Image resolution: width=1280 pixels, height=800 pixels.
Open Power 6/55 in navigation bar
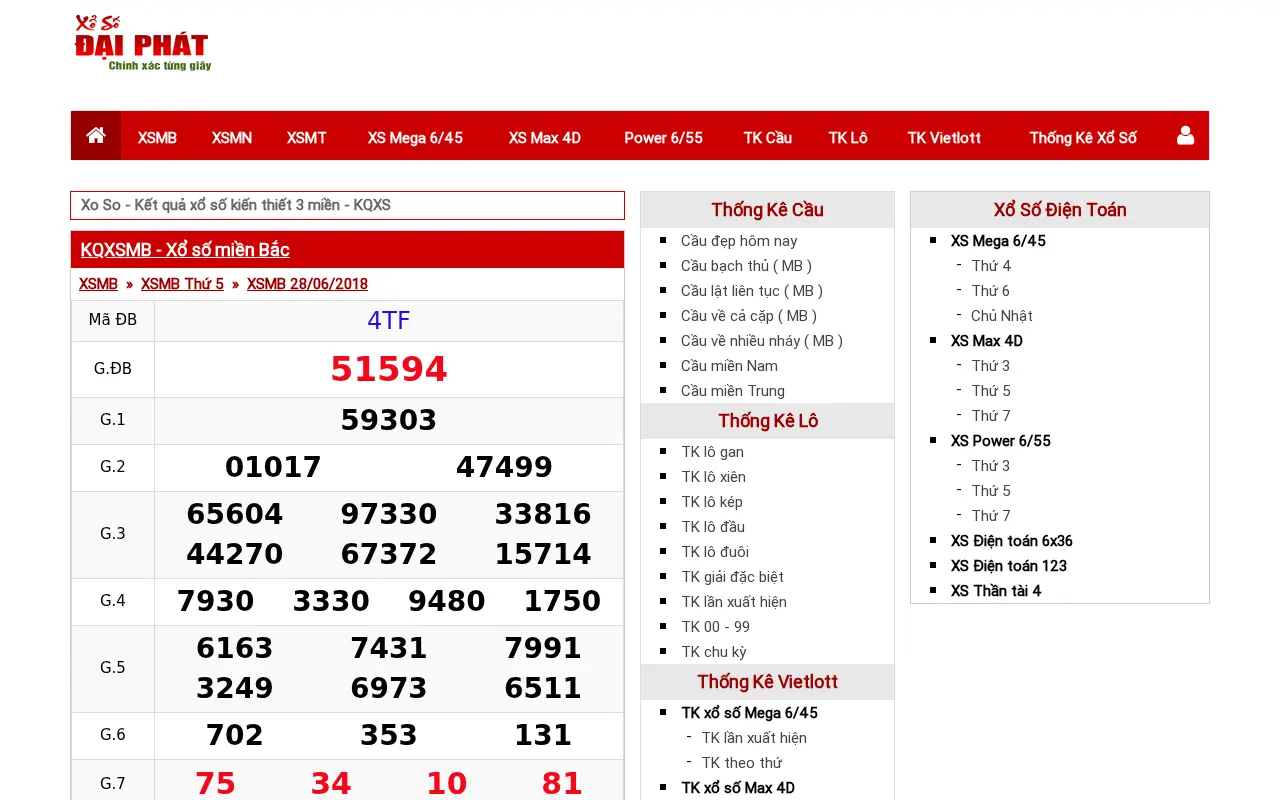pyautogui.click(x=663, y=138)
